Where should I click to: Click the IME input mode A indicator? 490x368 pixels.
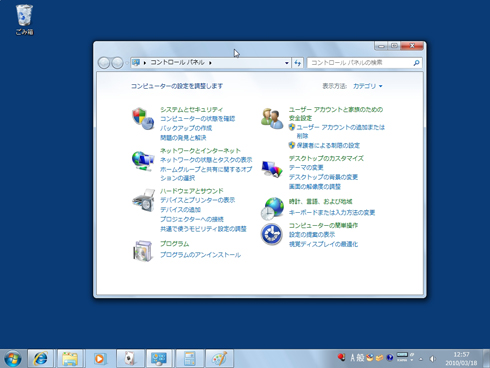pos(353,358)
